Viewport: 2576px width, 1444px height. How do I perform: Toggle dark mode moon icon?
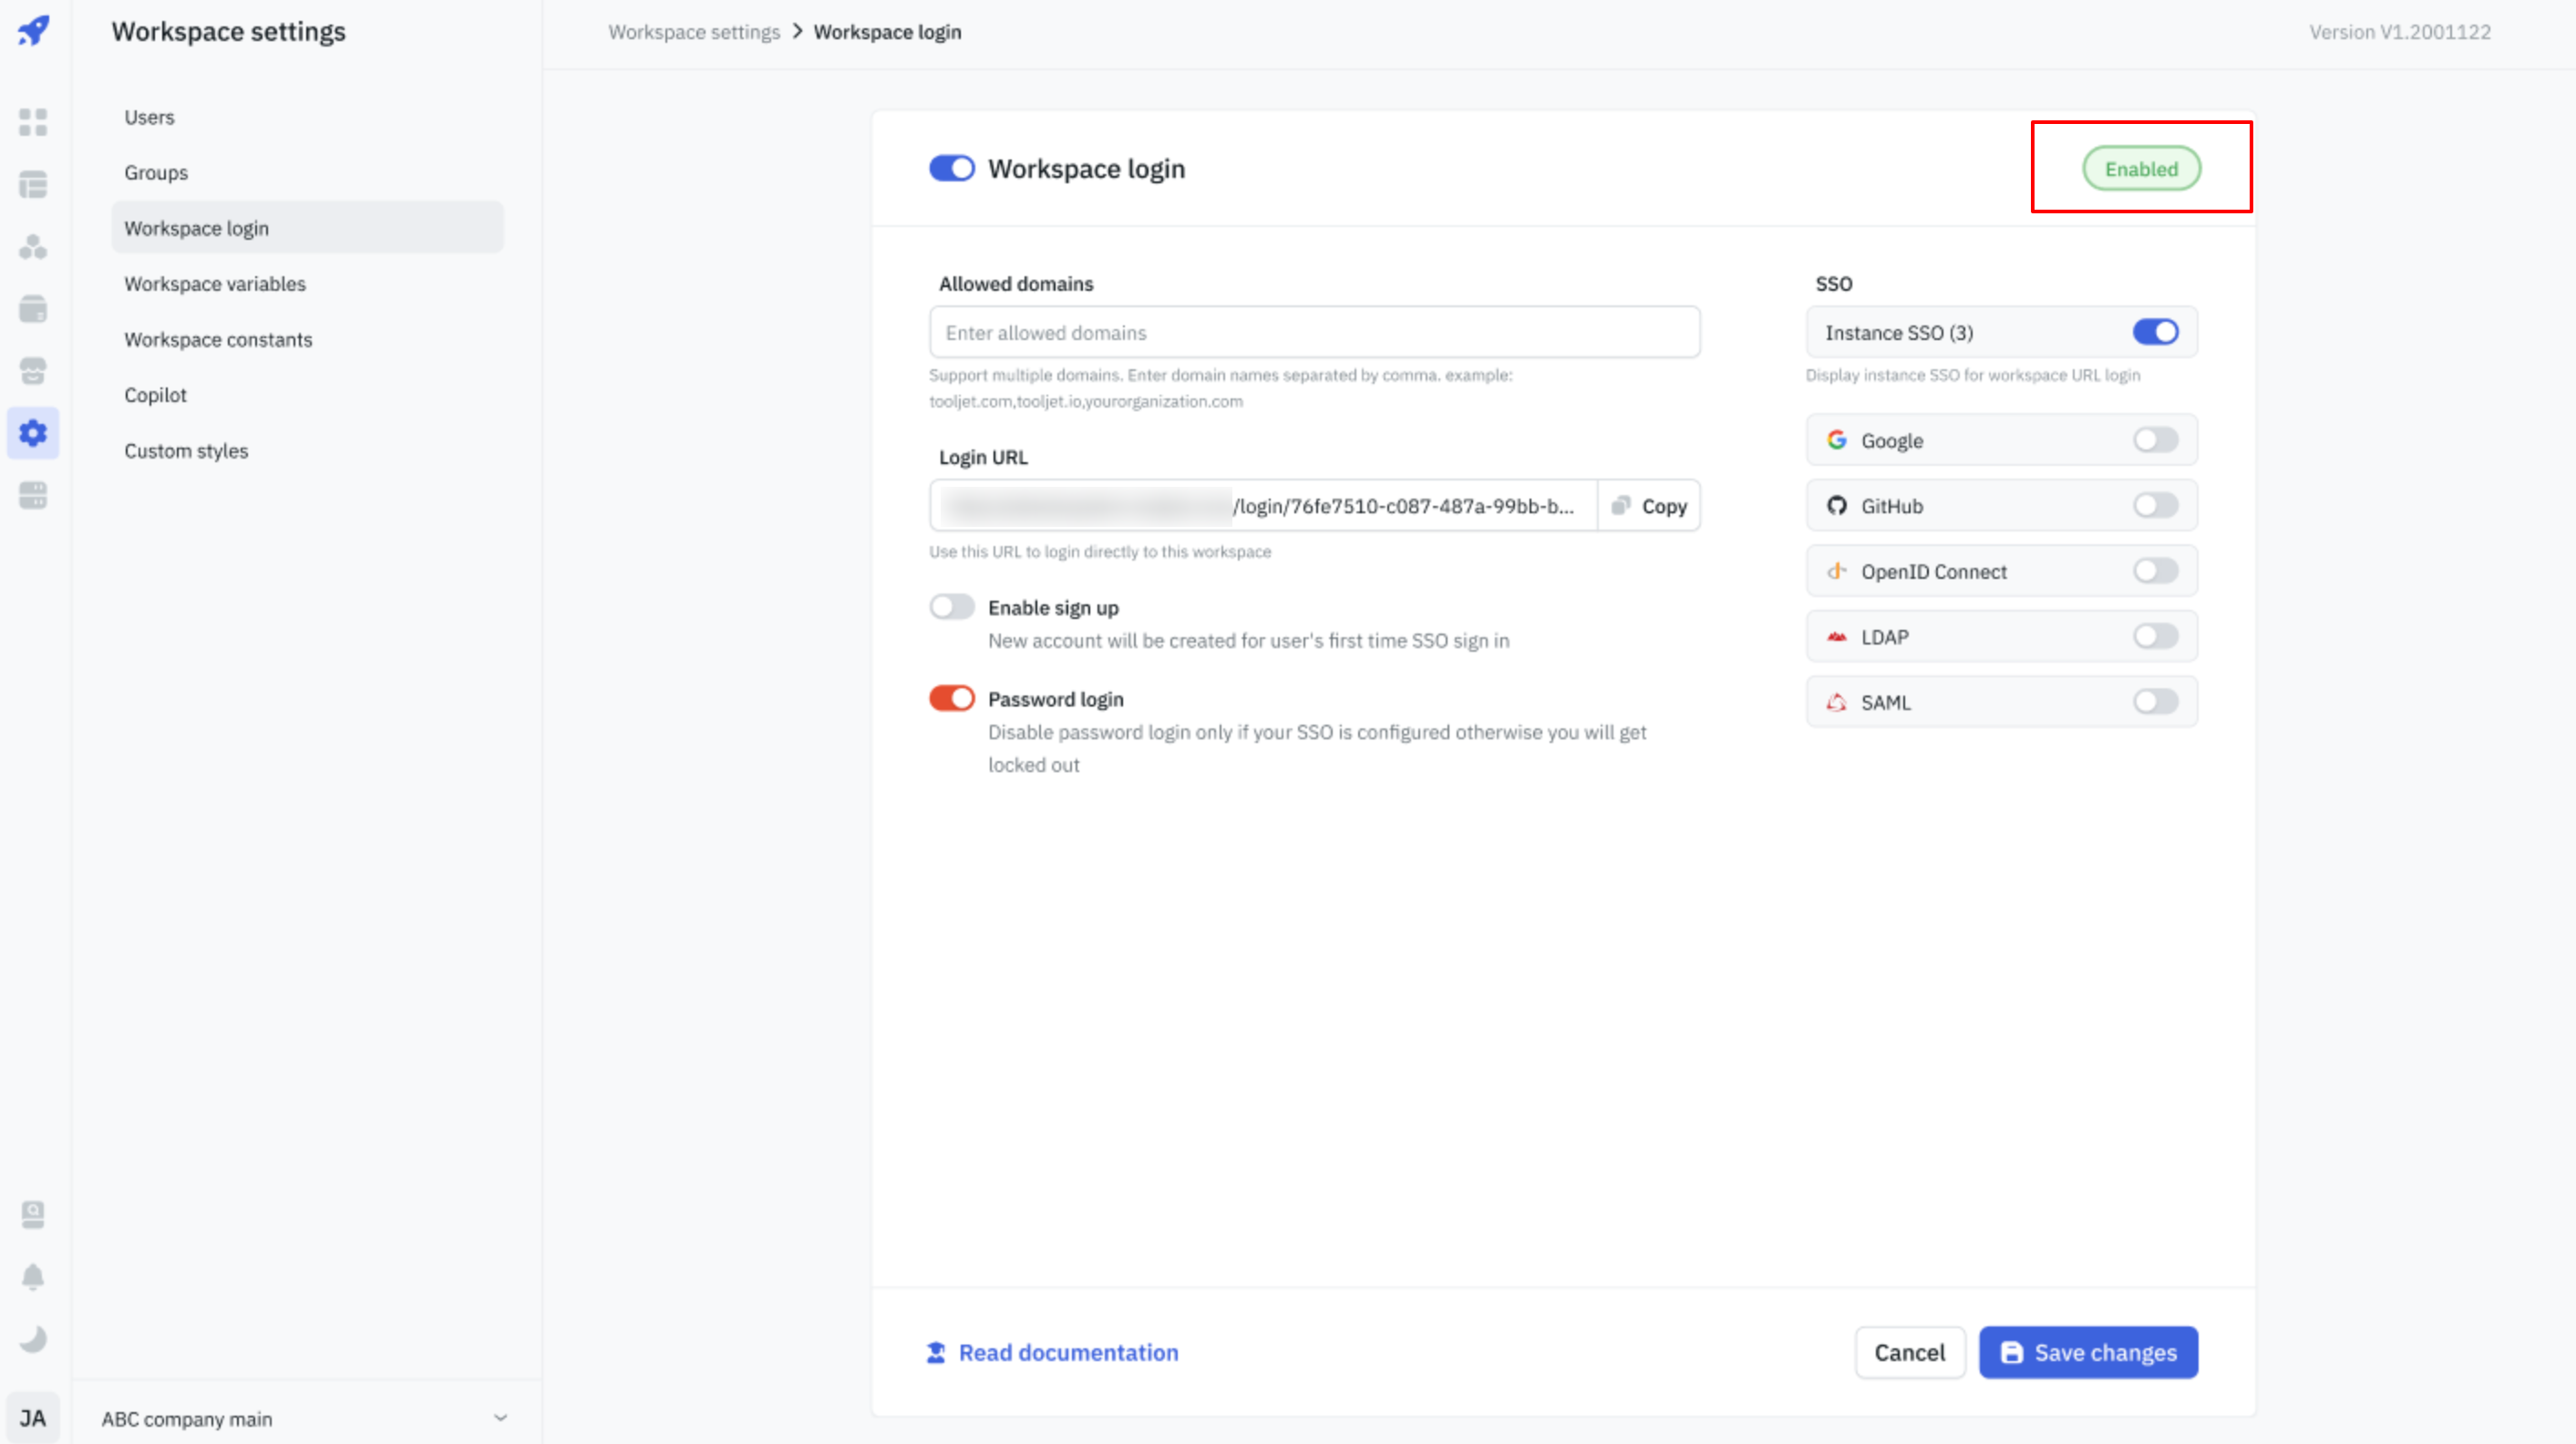(x=33, y=1338)
